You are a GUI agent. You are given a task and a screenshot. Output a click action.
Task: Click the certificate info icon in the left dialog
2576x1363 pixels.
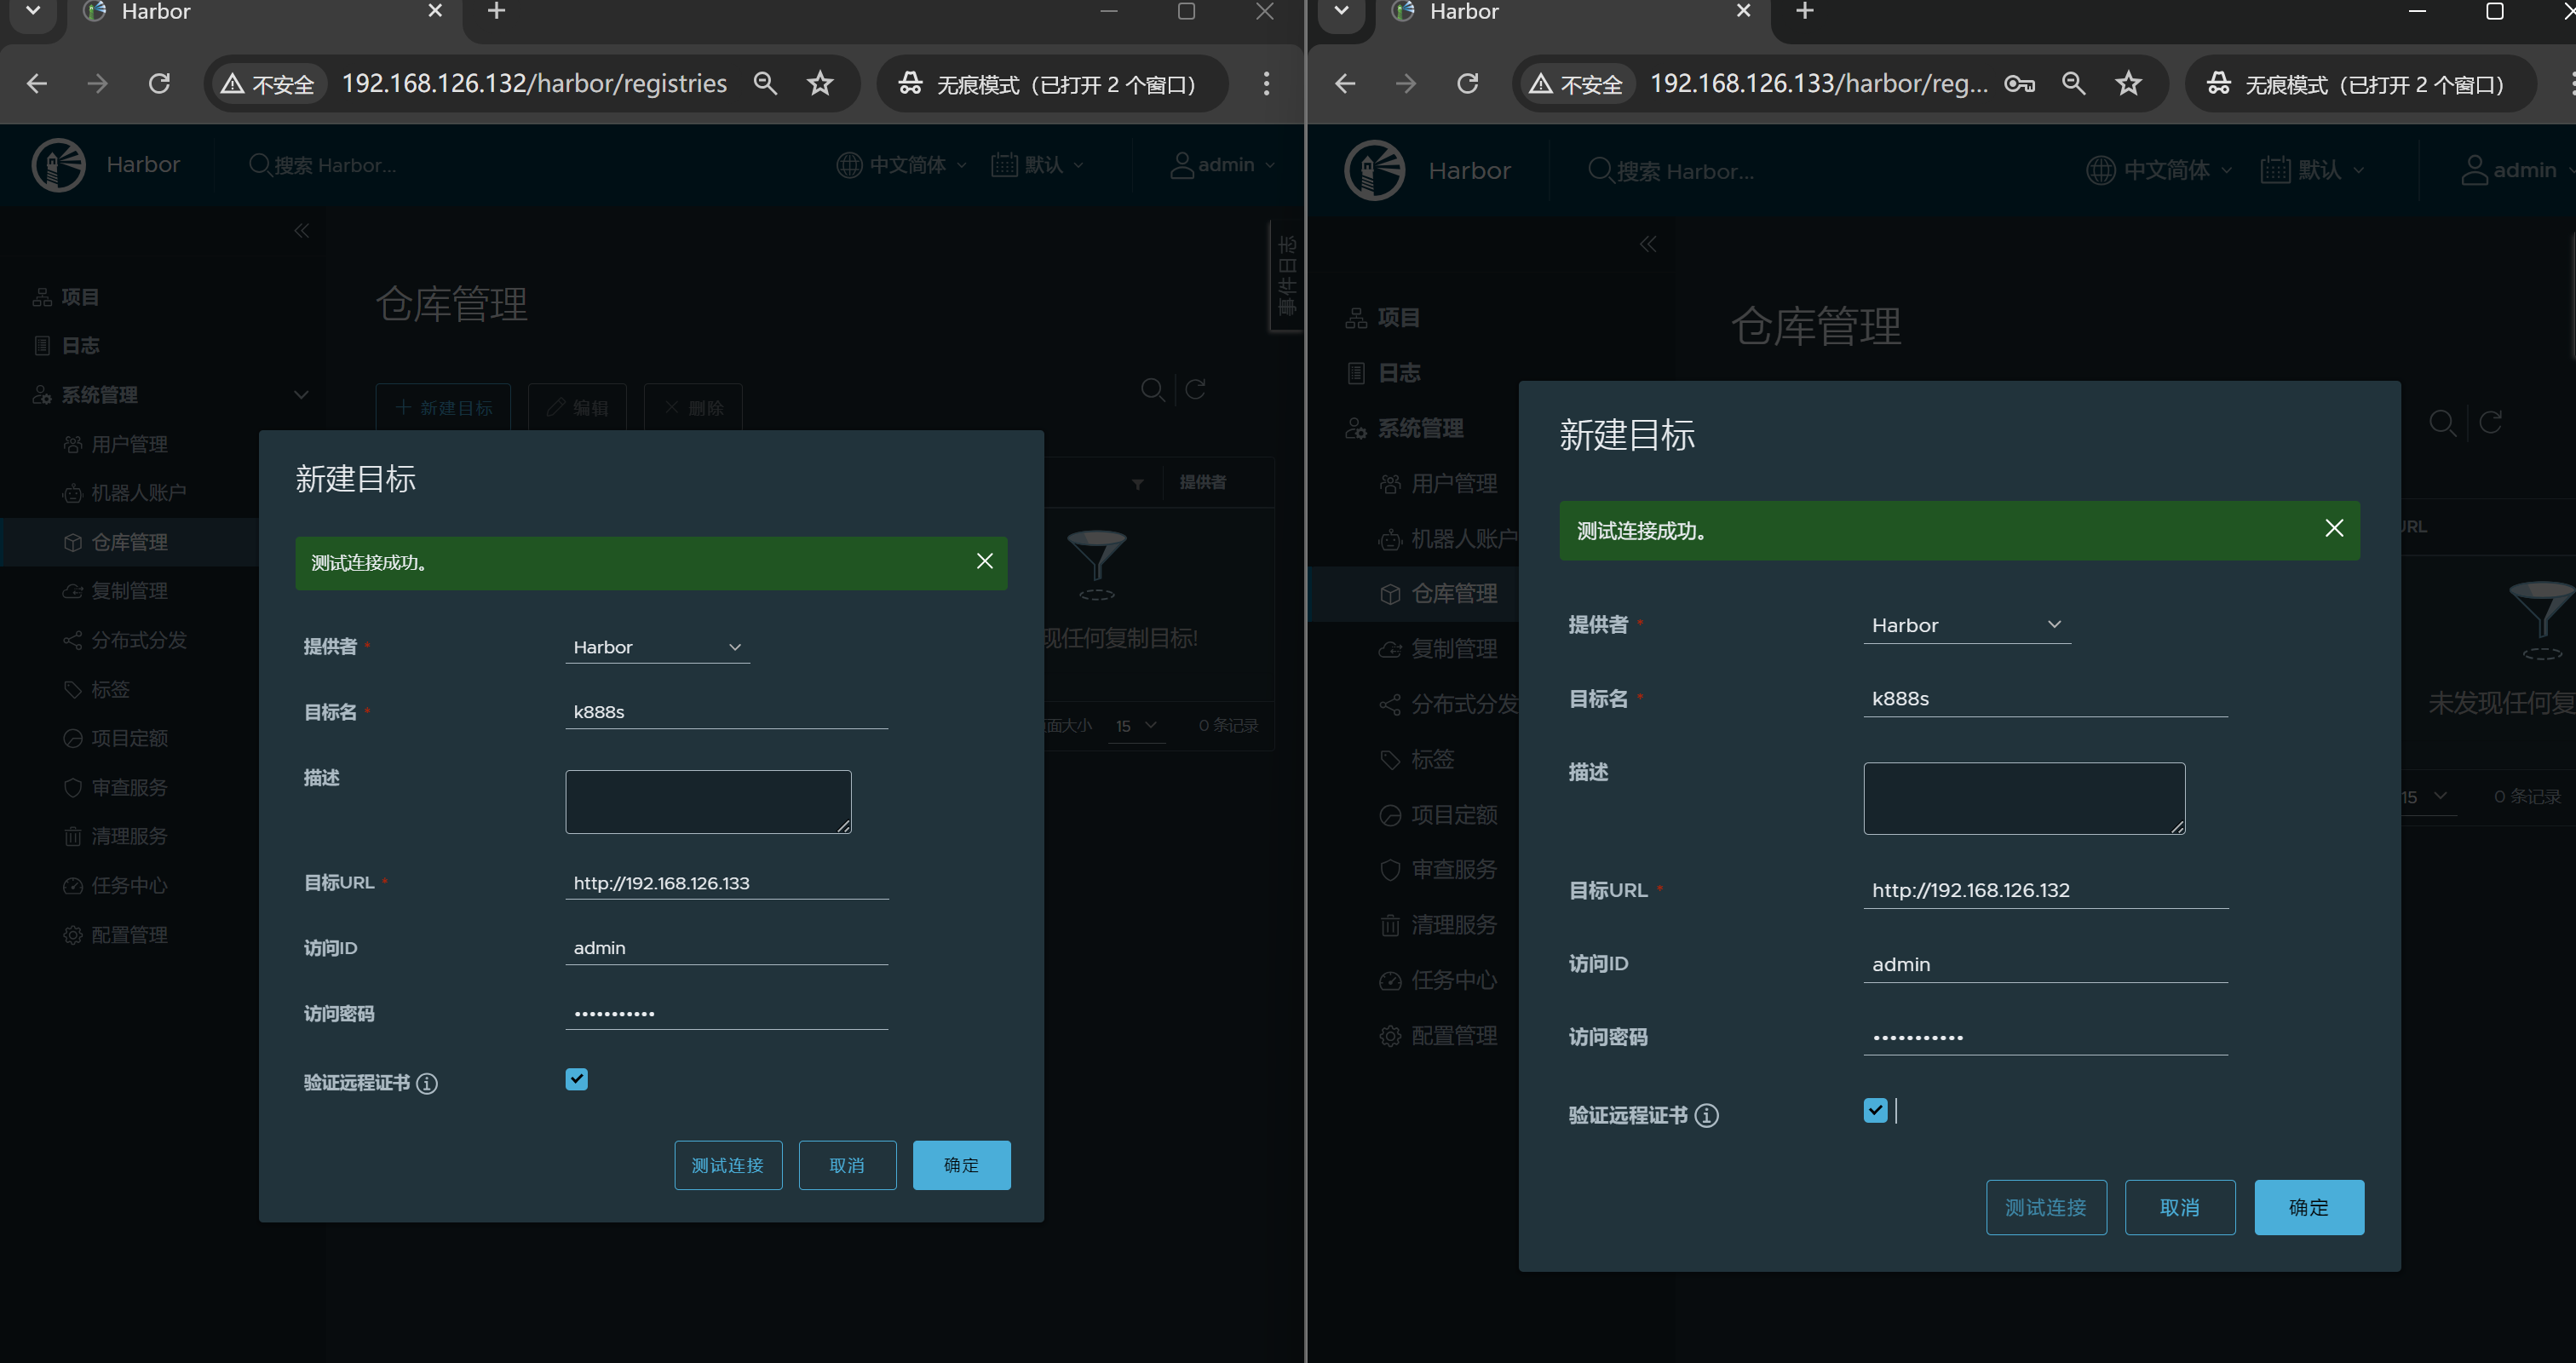click(x=427, y=1083)
